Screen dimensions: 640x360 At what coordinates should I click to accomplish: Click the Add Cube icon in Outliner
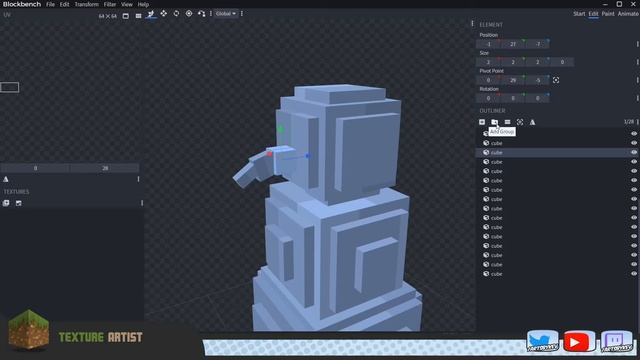coord(482,122)
